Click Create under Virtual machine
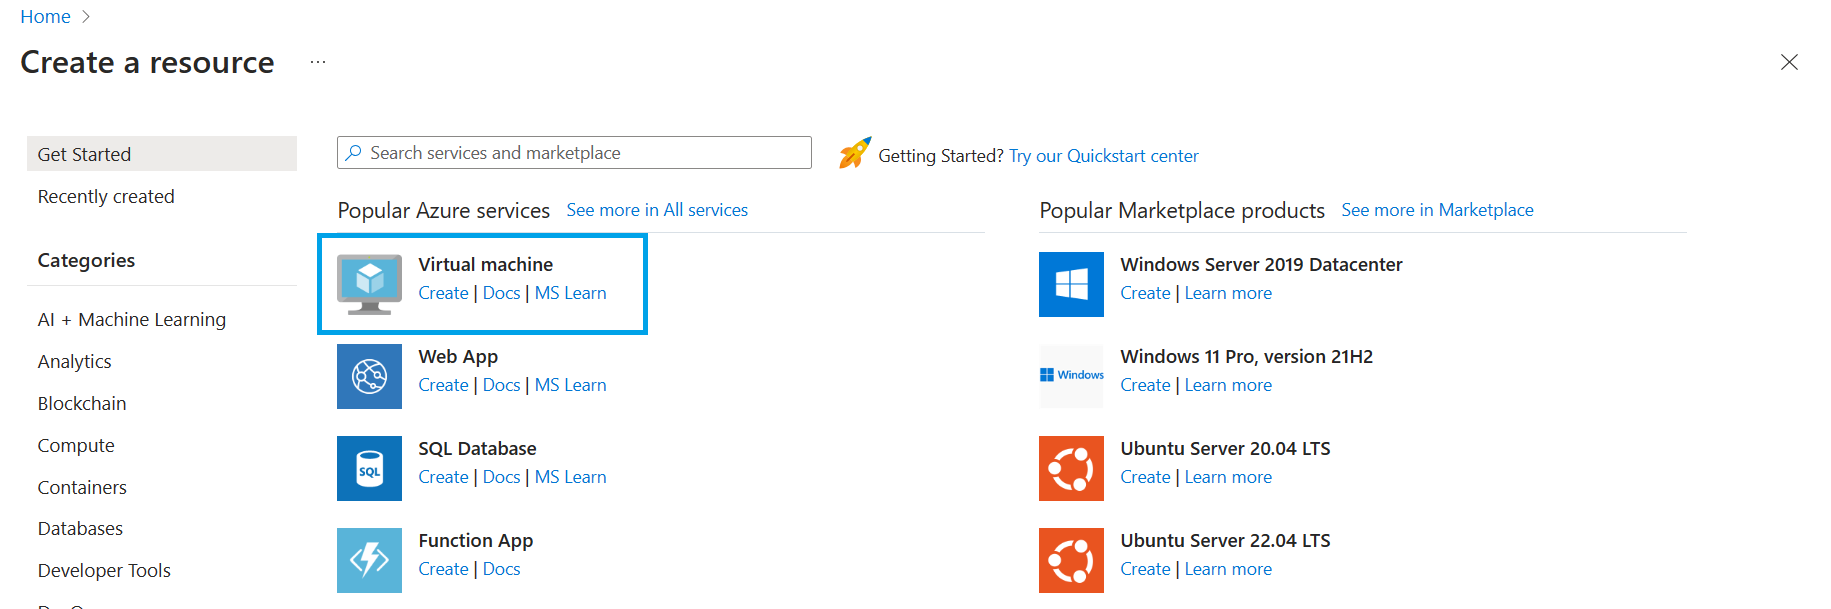 [443, 293]
